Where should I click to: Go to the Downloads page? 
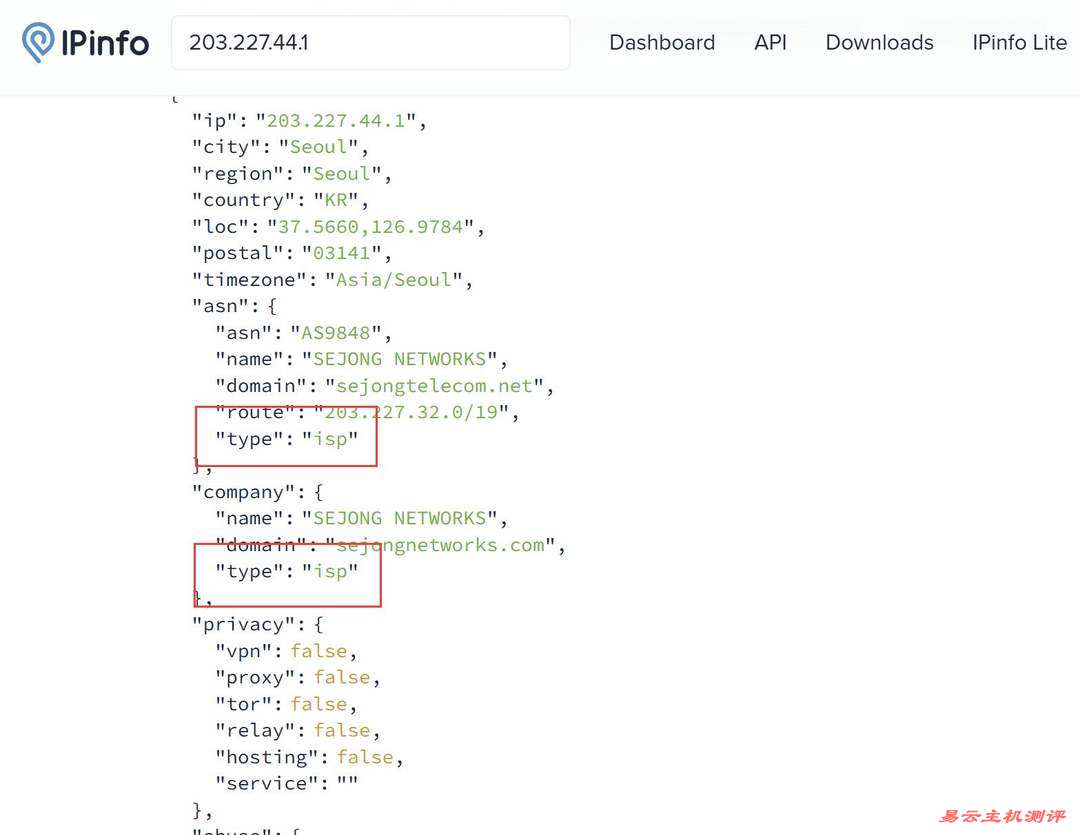(x=879, y=43)
